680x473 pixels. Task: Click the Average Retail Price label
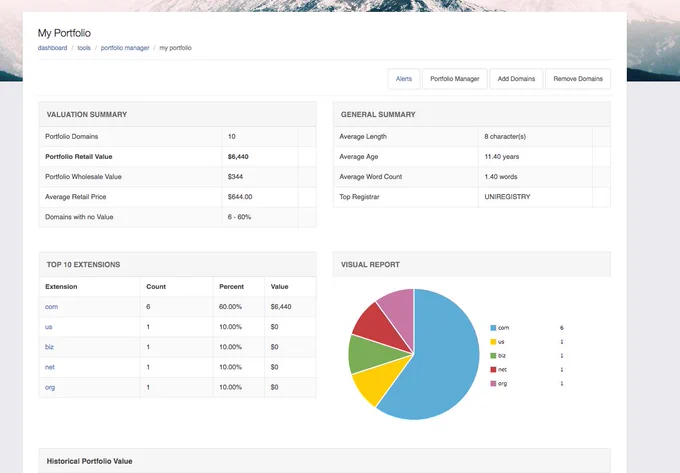(75, 197)
